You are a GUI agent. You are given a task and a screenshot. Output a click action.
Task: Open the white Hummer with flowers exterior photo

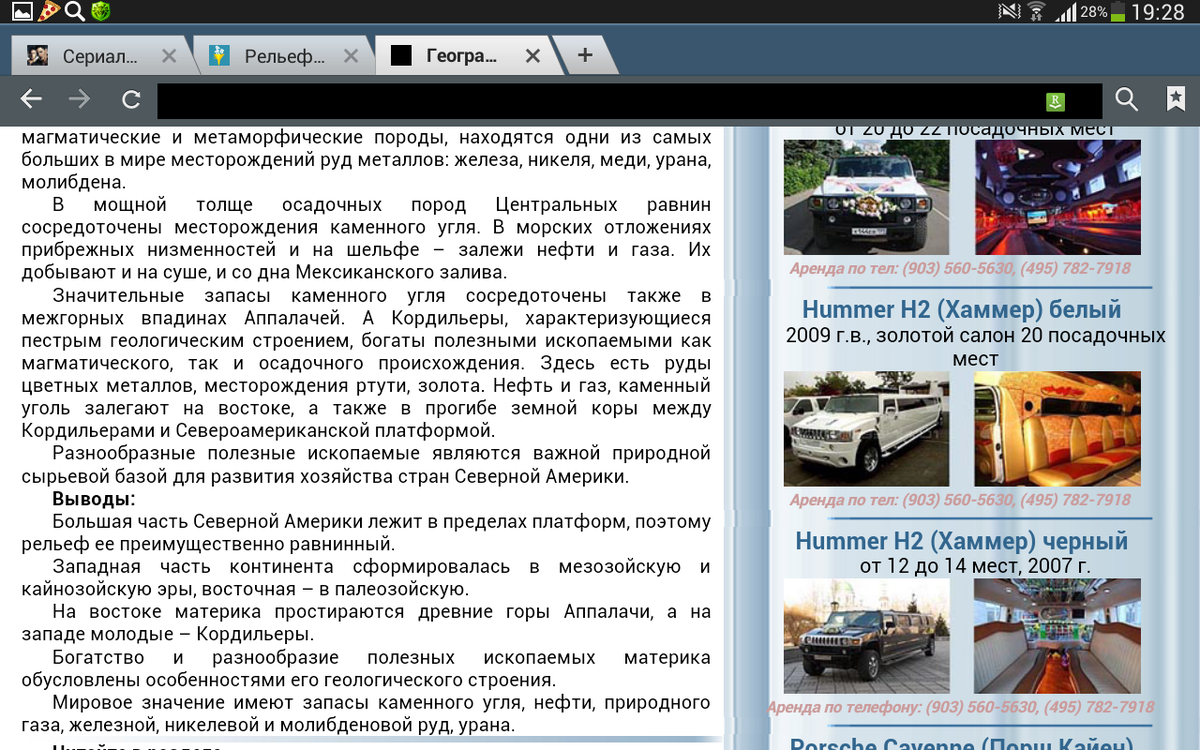(866, 197)
